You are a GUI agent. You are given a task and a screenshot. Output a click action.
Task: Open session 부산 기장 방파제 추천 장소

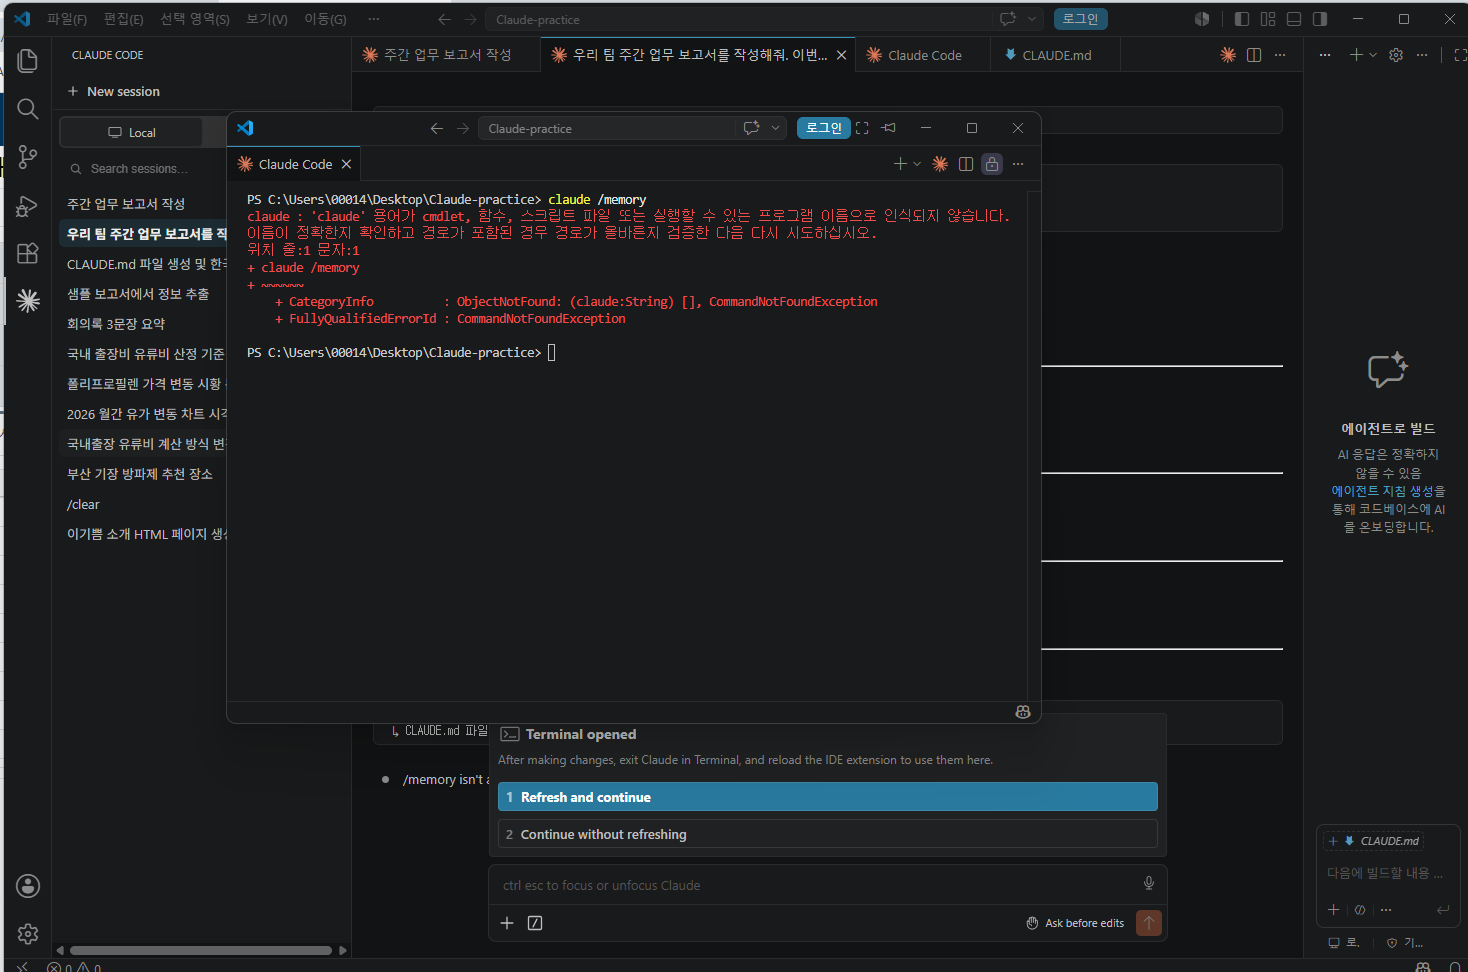[x=140, y=474]
